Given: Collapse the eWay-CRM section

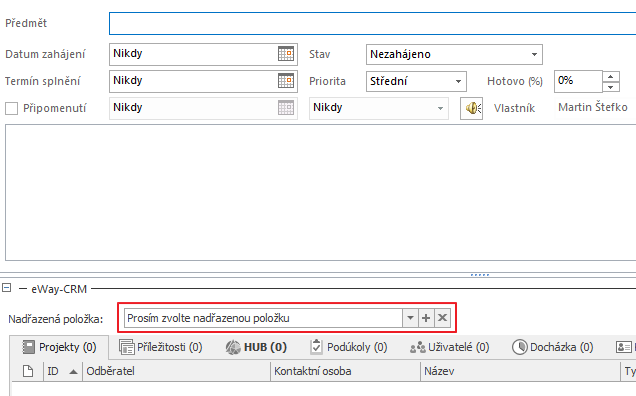Looking at the screenshot, I should click(6, 288).
